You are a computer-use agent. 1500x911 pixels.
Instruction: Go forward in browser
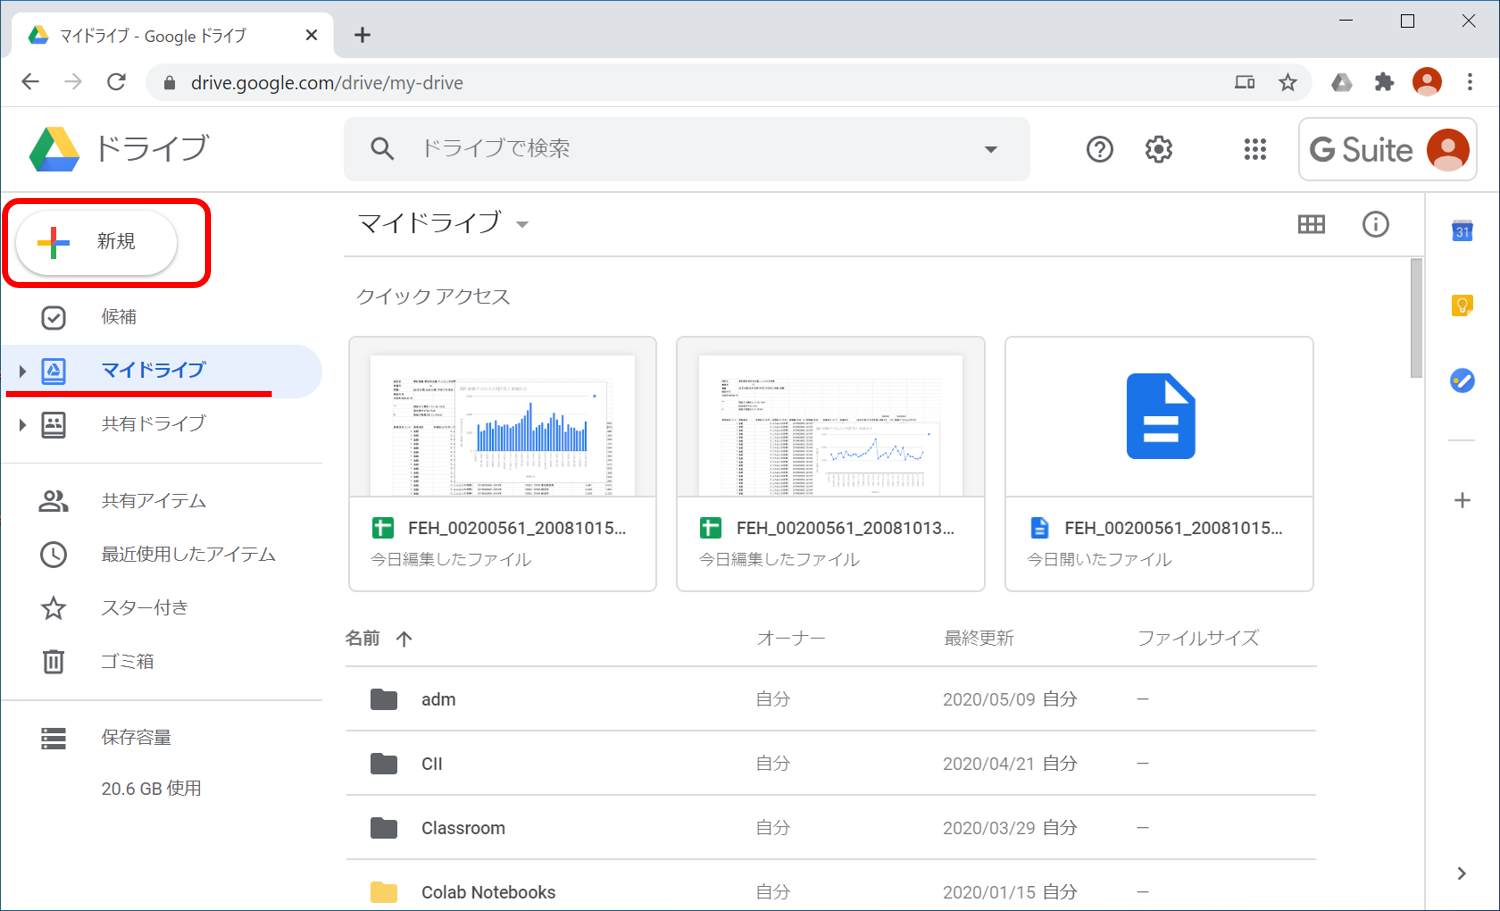[x=73, y=82]
